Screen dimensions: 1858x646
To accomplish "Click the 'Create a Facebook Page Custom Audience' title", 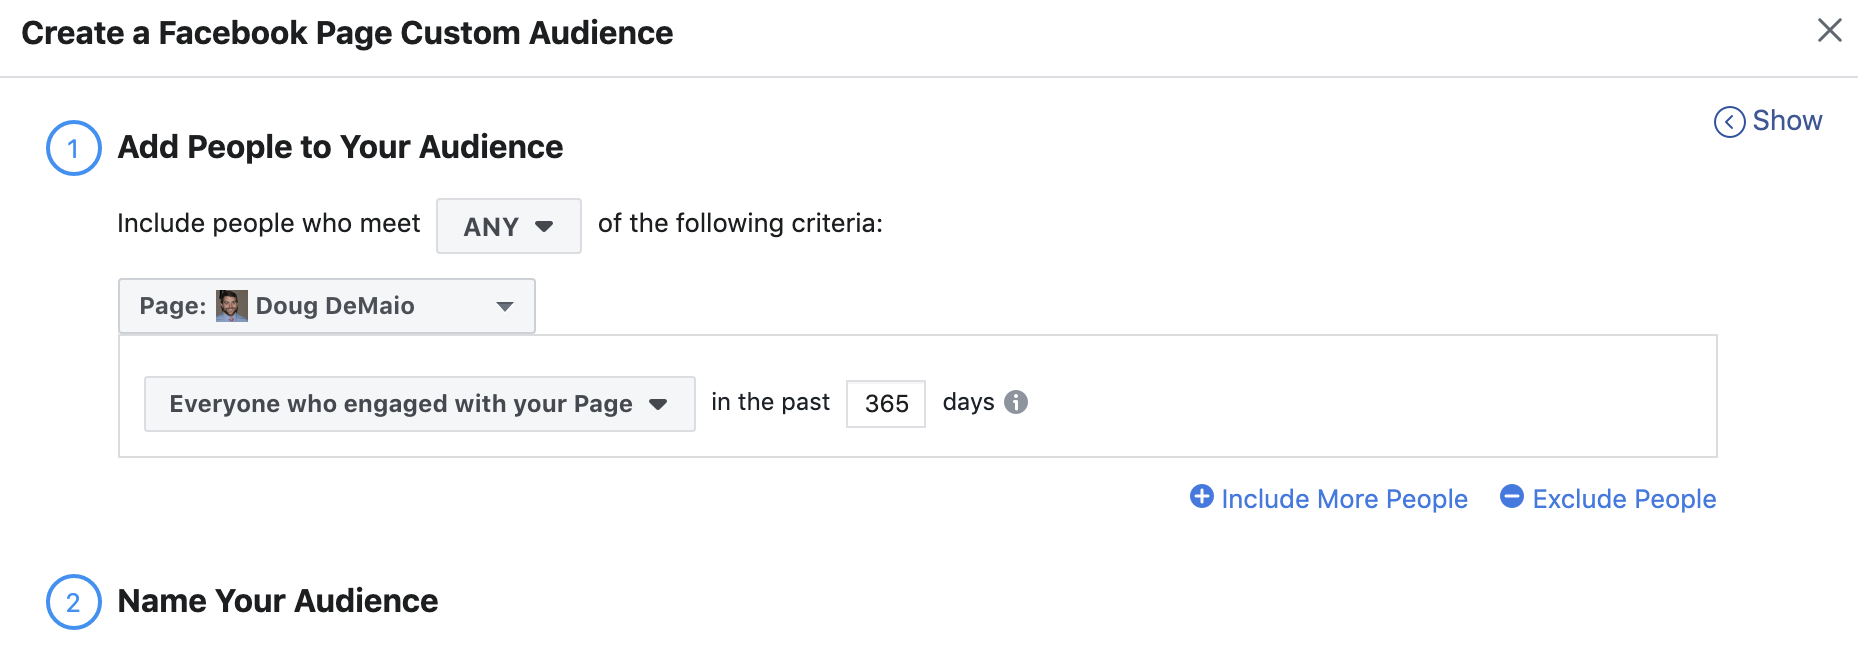I will tap(347, 33).
